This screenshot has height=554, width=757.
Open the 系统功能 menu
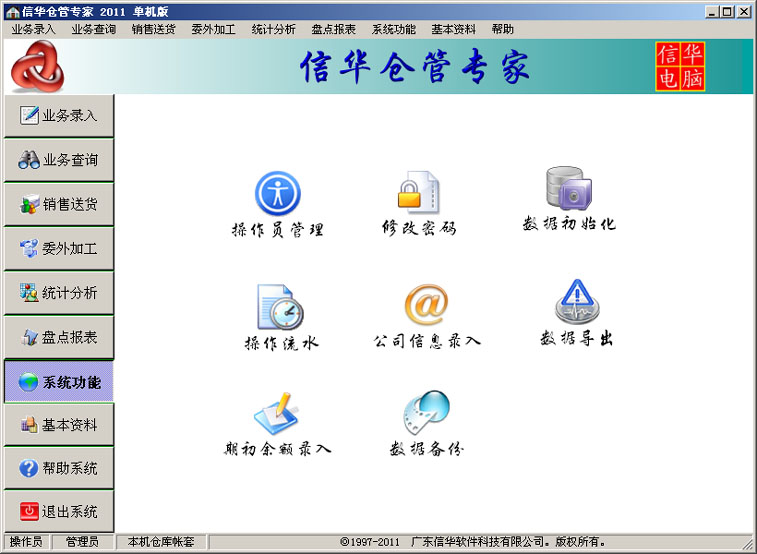(393, 29)
